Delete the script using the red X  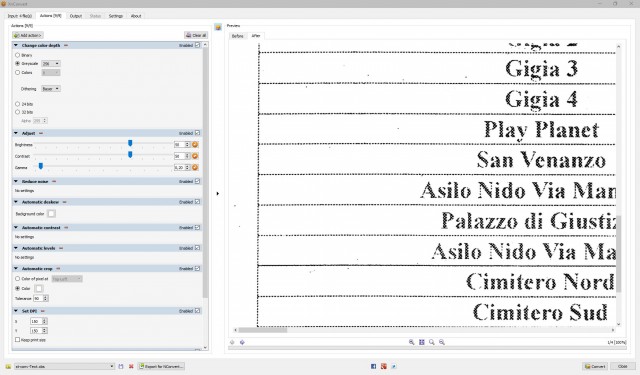[x=131, y=366]
